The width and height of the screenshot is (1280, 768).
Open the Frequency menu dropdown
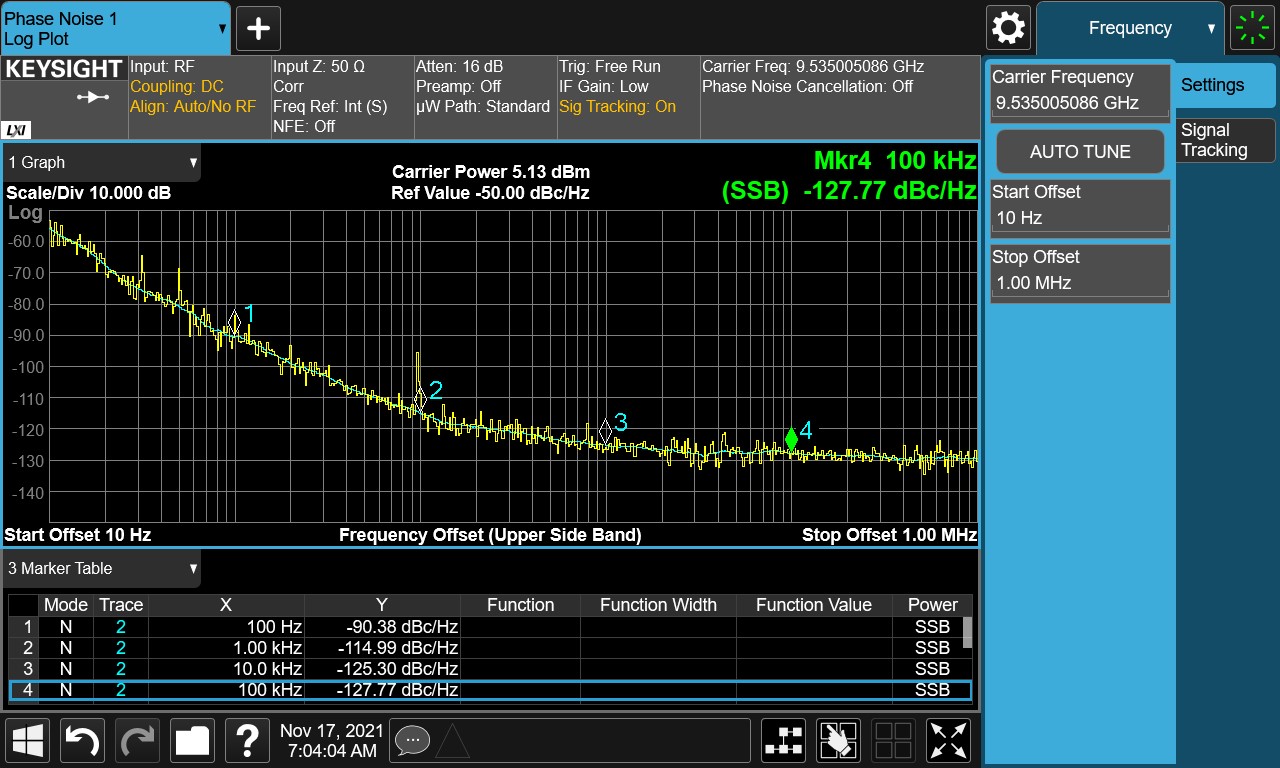point(1130,28)
